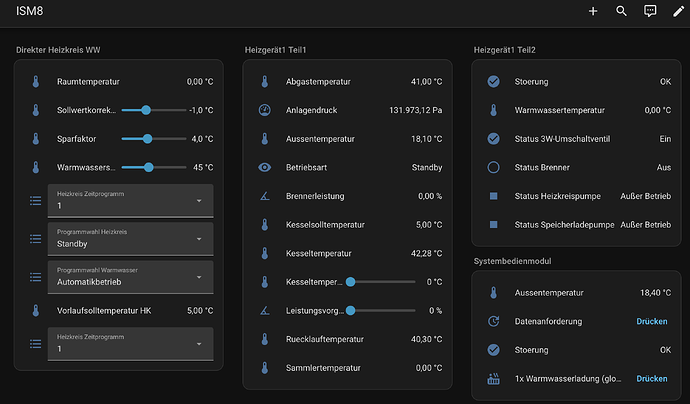Click check-circle icon beside Status 3W-Umschaltventil

point(493,139)
